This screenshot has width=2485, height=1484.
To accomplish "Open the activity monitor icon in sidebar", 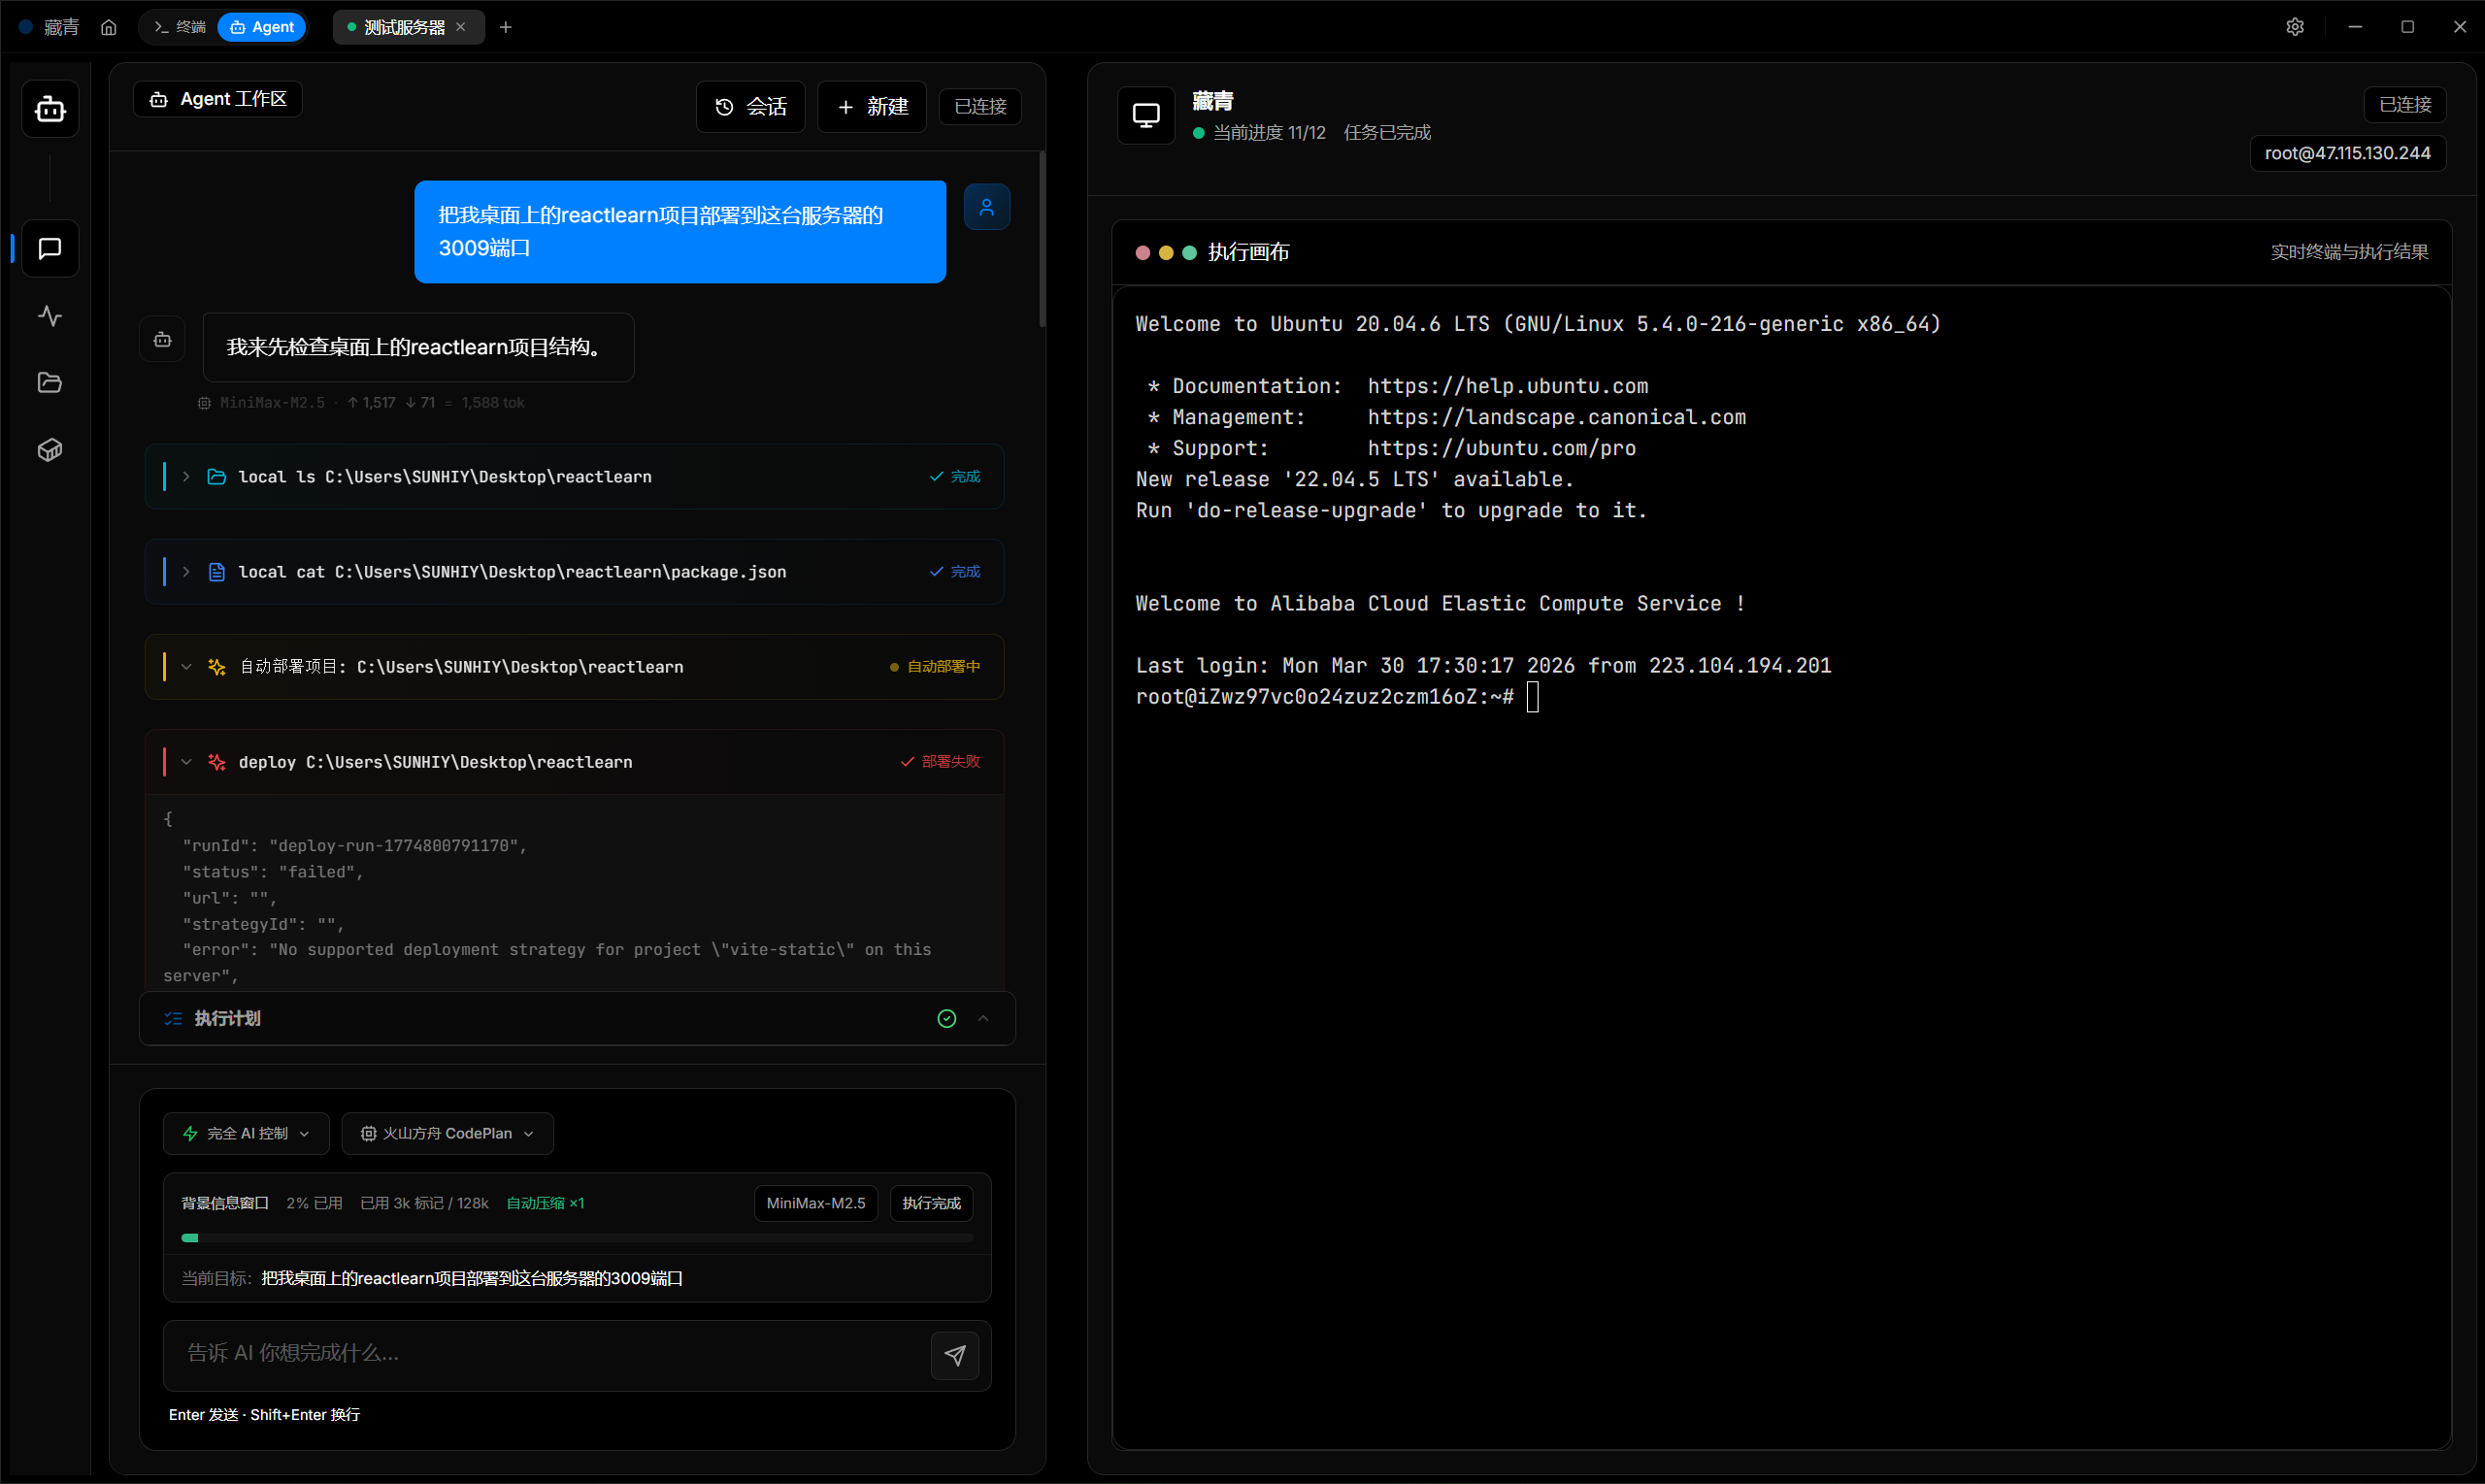I will pyautogui.click(x=50, y=316).
